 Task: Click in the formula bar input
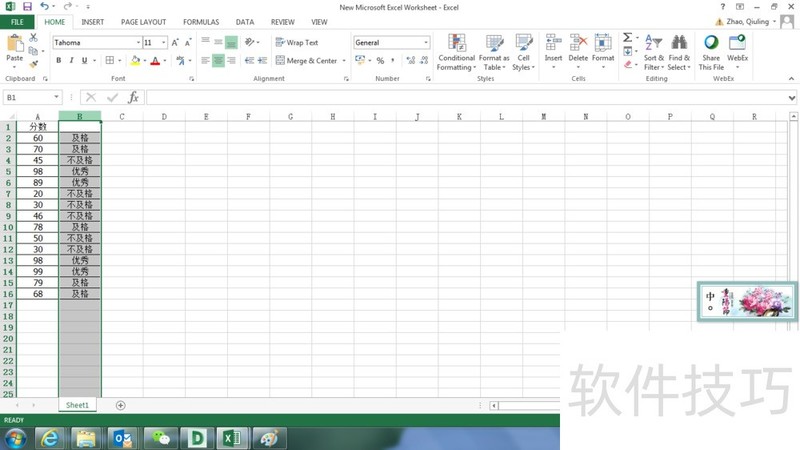[x=466, y=97]
